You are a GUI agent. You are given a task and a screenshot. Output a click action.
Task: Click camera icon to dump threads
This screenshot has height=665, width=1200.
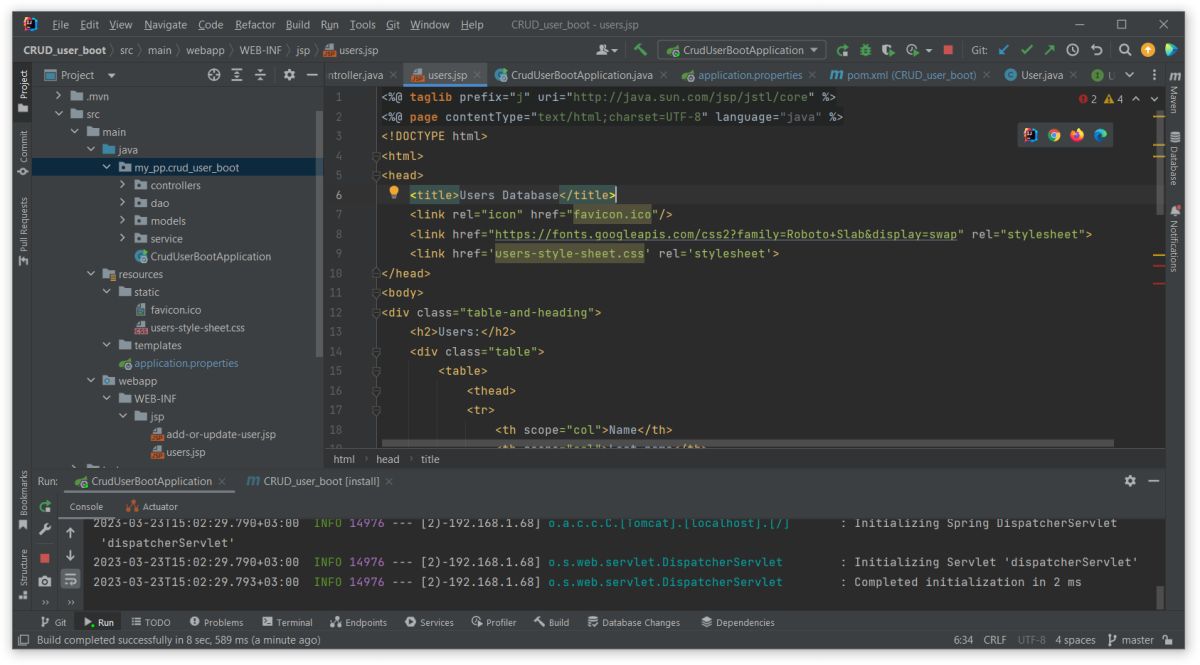pyautogui.click(x=45, y=581)
